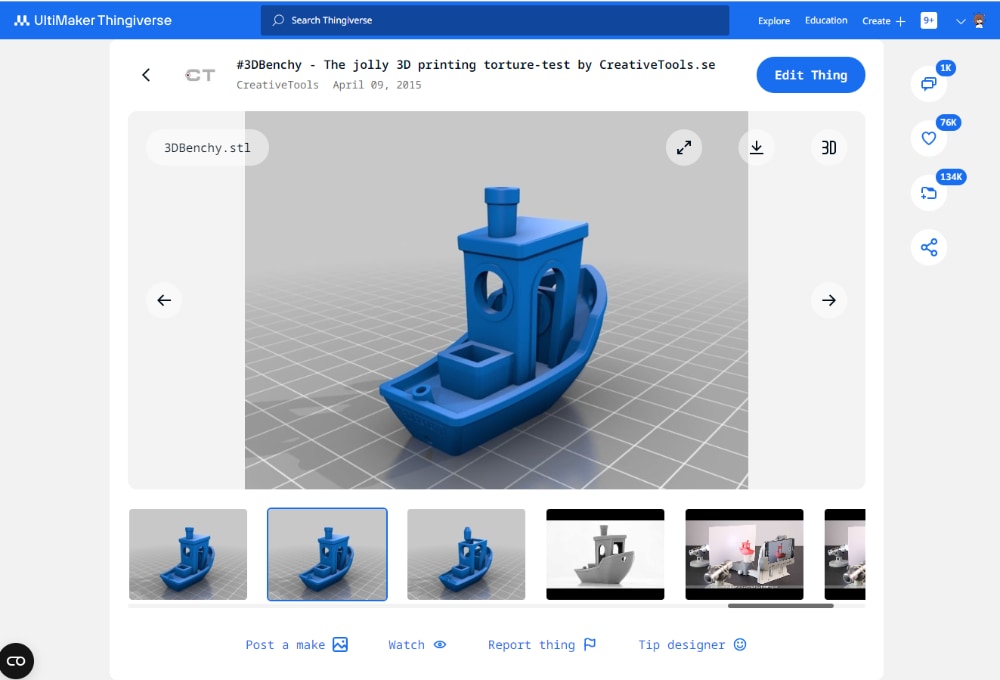Viewport: 1000px width, 680px height.
Task: Click the 3DBenchy thing title
Action: [476, 65]
